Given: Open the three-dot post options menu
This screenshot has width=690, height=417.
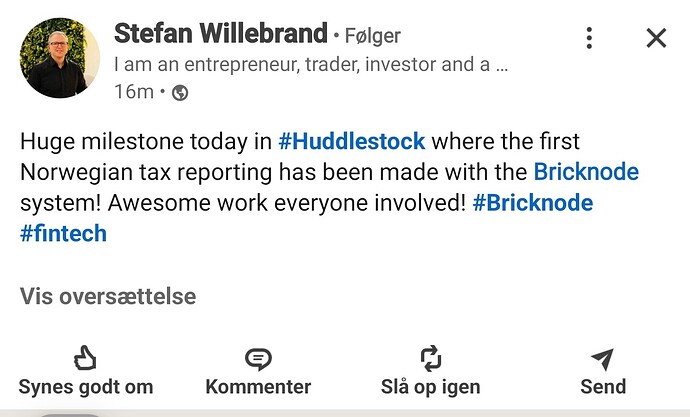Looking at the screenshot, I should pos(589,38).
